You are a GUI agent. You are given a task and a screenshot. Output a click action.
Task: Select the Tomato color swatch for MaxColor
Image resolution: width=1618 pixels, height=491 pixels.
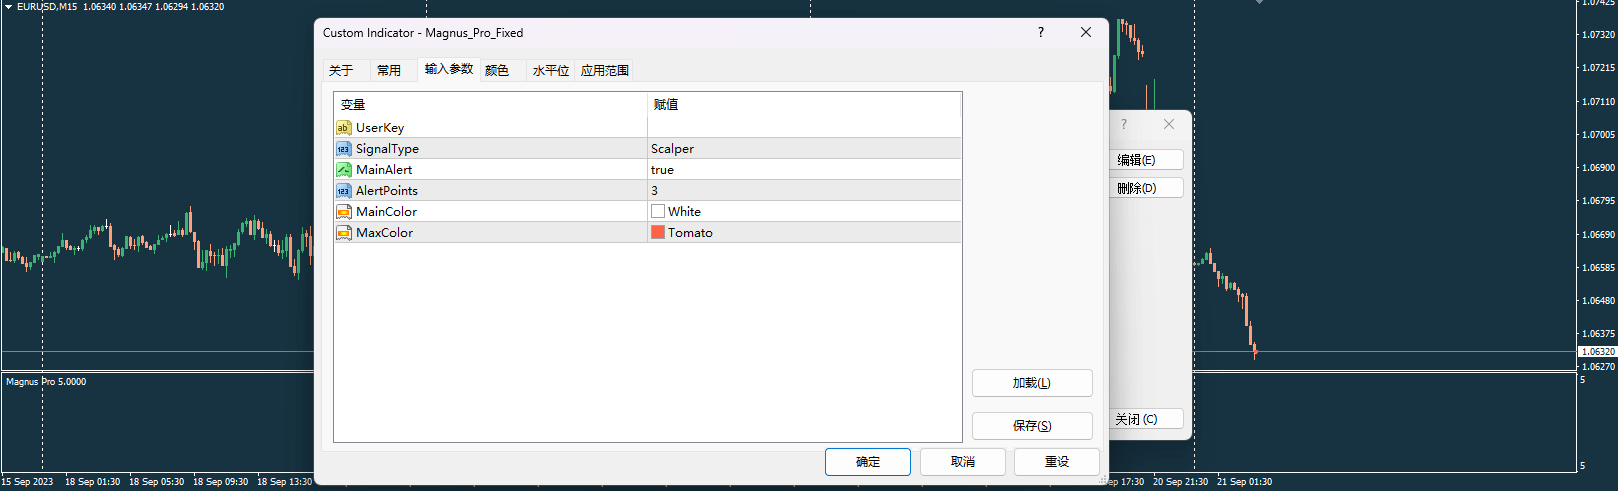point(658,232)
